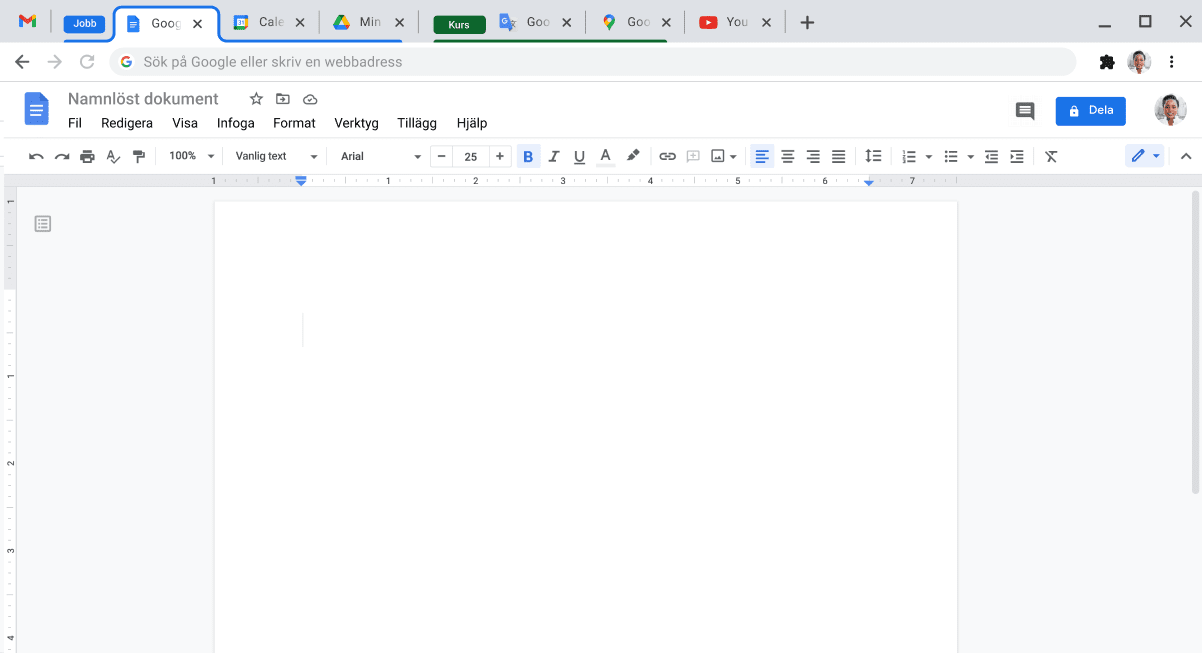Open the Verktyg menu
Viewport: 1202px width, 653px height.
356,123
